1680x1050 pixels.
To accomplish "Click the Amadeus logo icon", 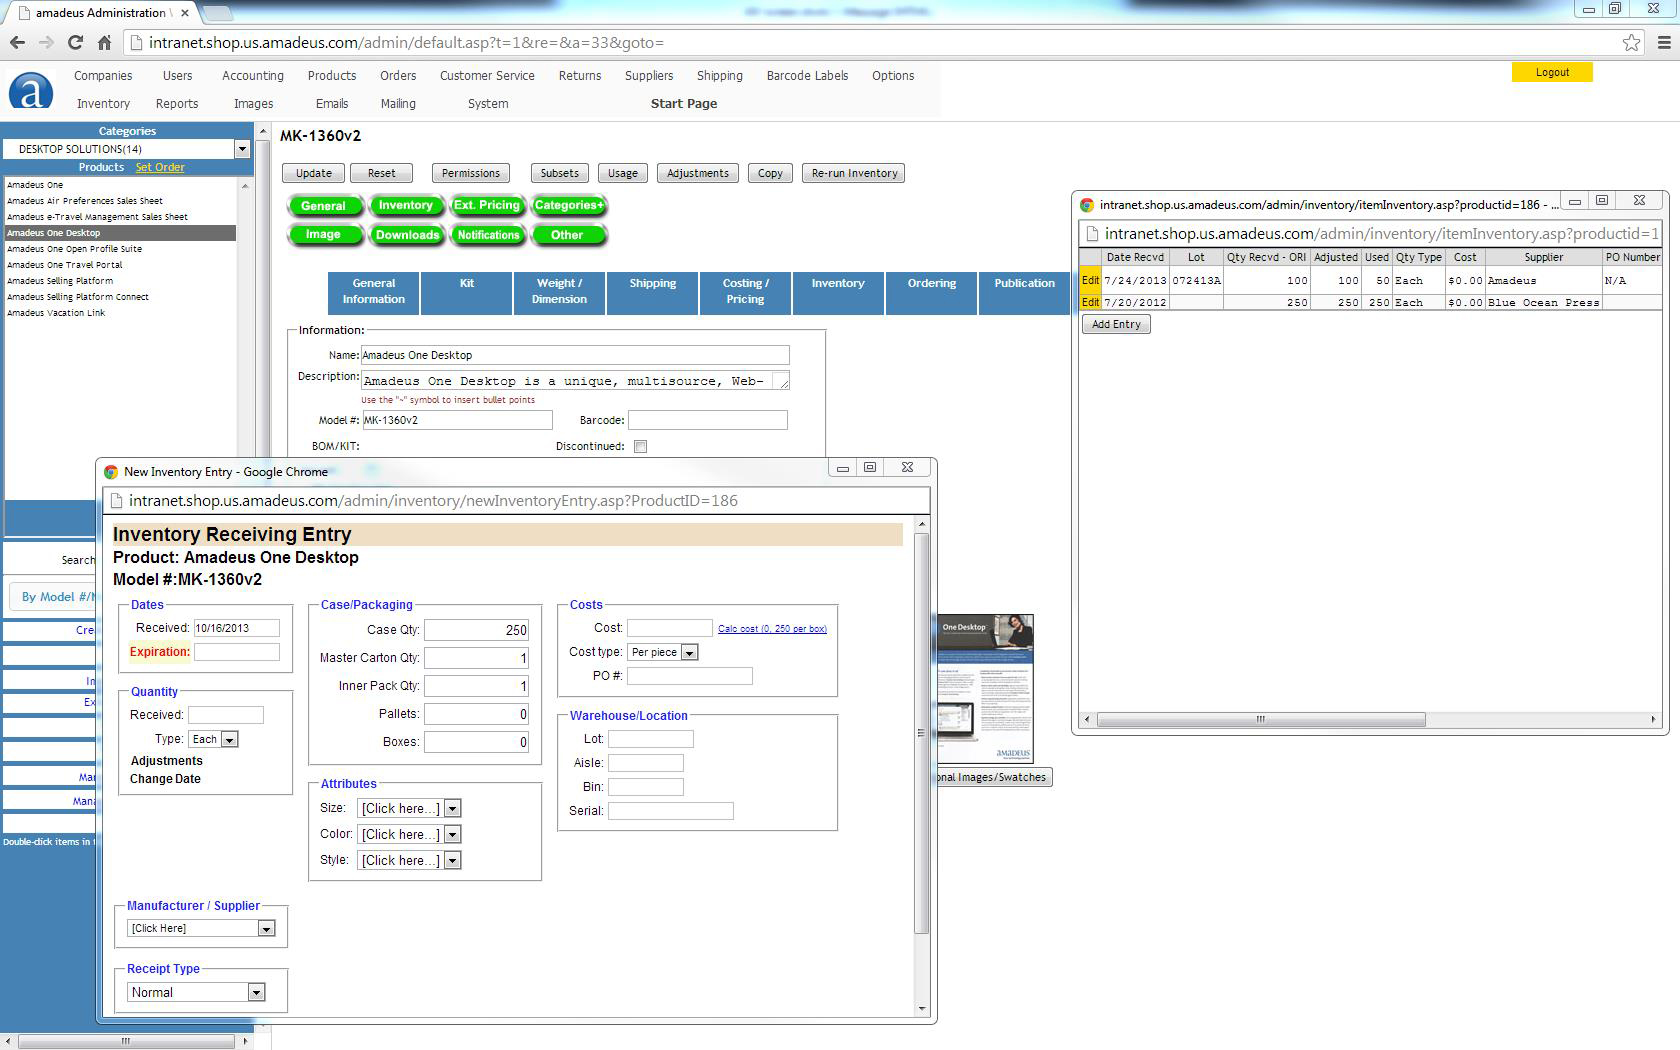I will [31, 90].
